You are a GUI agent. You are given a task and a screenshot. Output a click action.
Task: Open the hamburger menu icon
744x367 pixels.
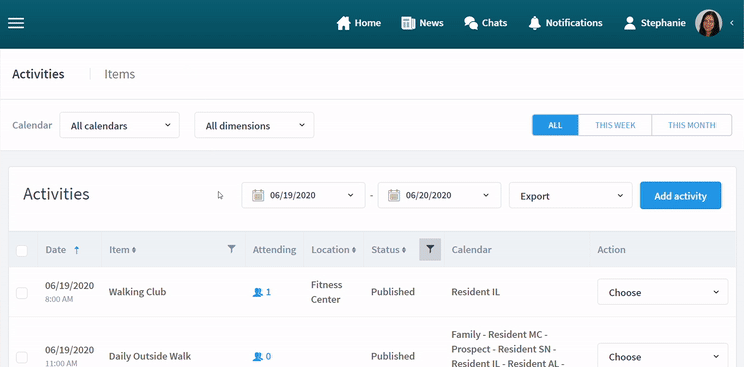pos(16,23)
